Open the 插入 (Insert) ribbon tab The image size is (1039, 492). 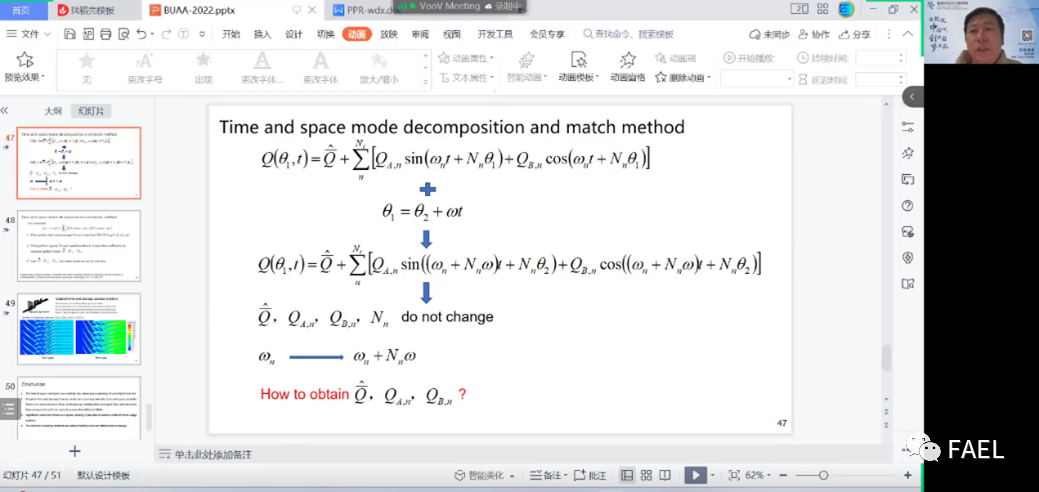pyautogui.click(x=262, y=34)
